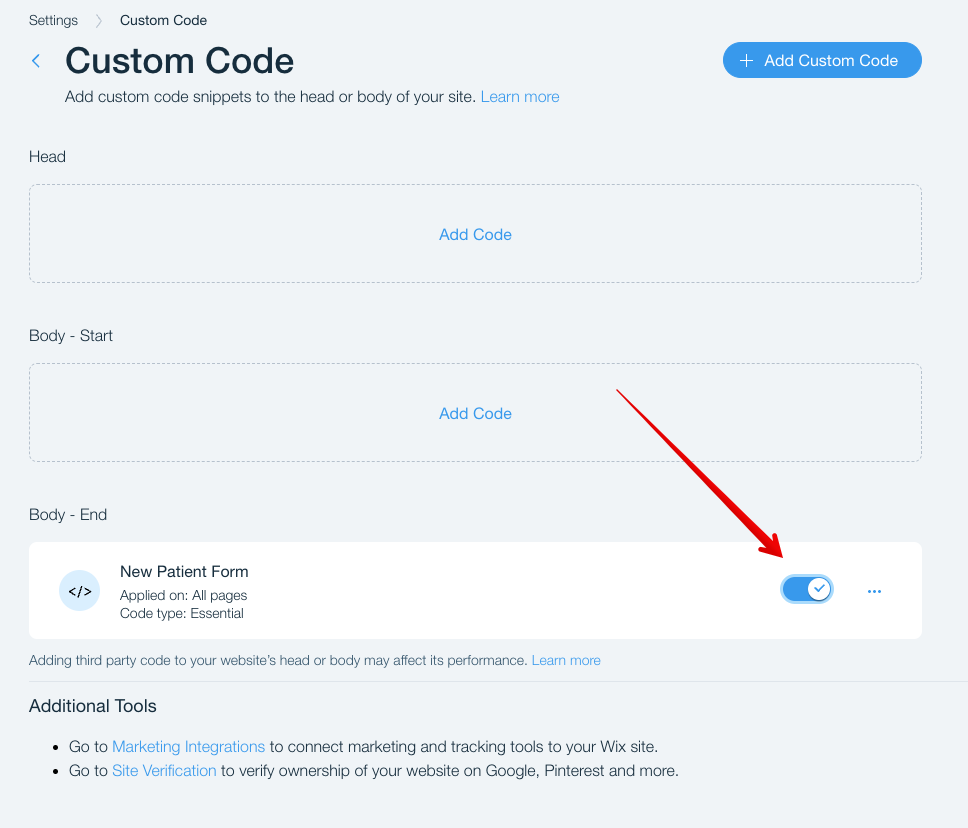This screenshot has height=828, width=968.
Task: Open the three-dot more actions menu
Action: tap(875, 591)
